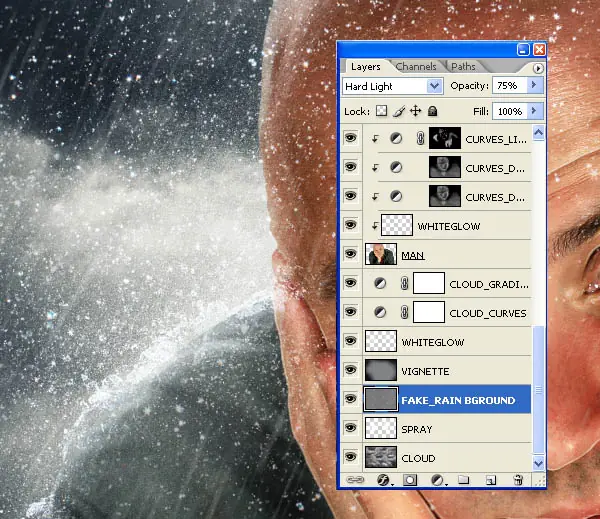The width and height of the screenshot is (600, 519).
Task: Open the Layers panel options menu arrow
Action: click(x=538, y=68)
